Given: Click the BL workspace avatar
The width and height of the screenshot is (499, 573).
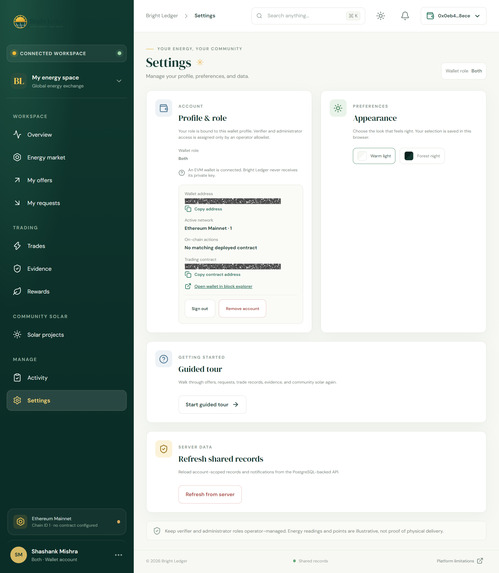Looking at the screenshot, I should pos(19,81).
